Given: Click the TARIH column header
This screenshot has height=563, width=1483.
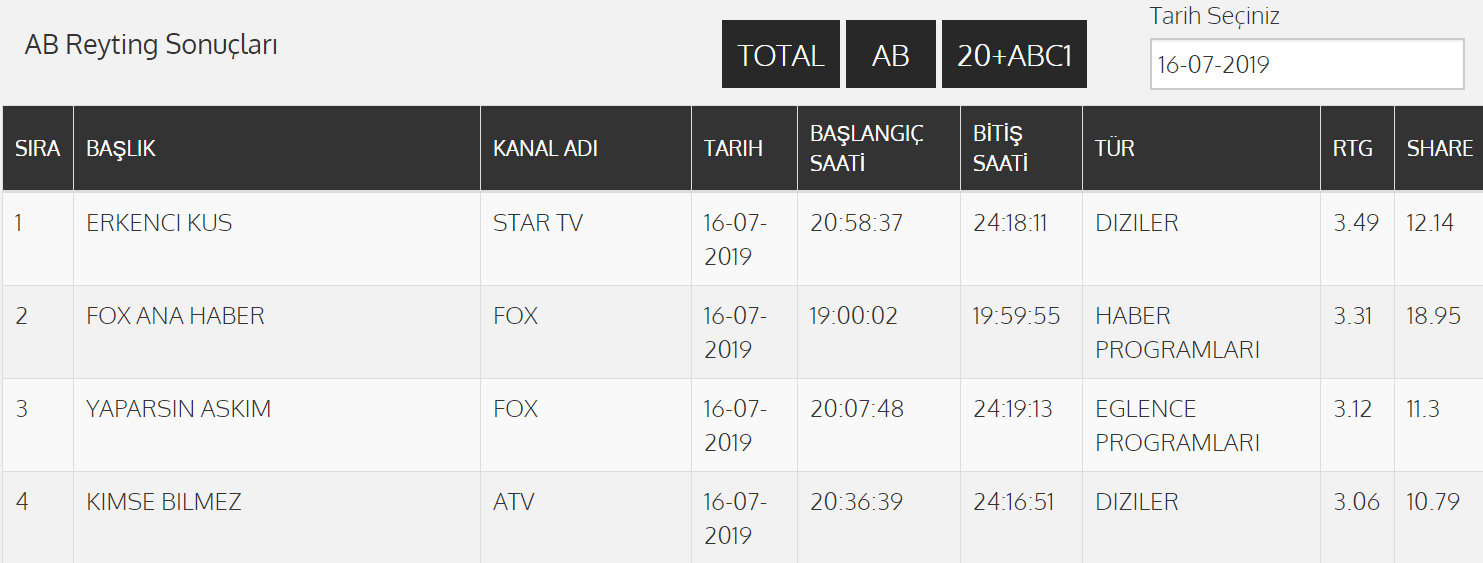Looking at the screenshot, I should click(x=733, y=149).
